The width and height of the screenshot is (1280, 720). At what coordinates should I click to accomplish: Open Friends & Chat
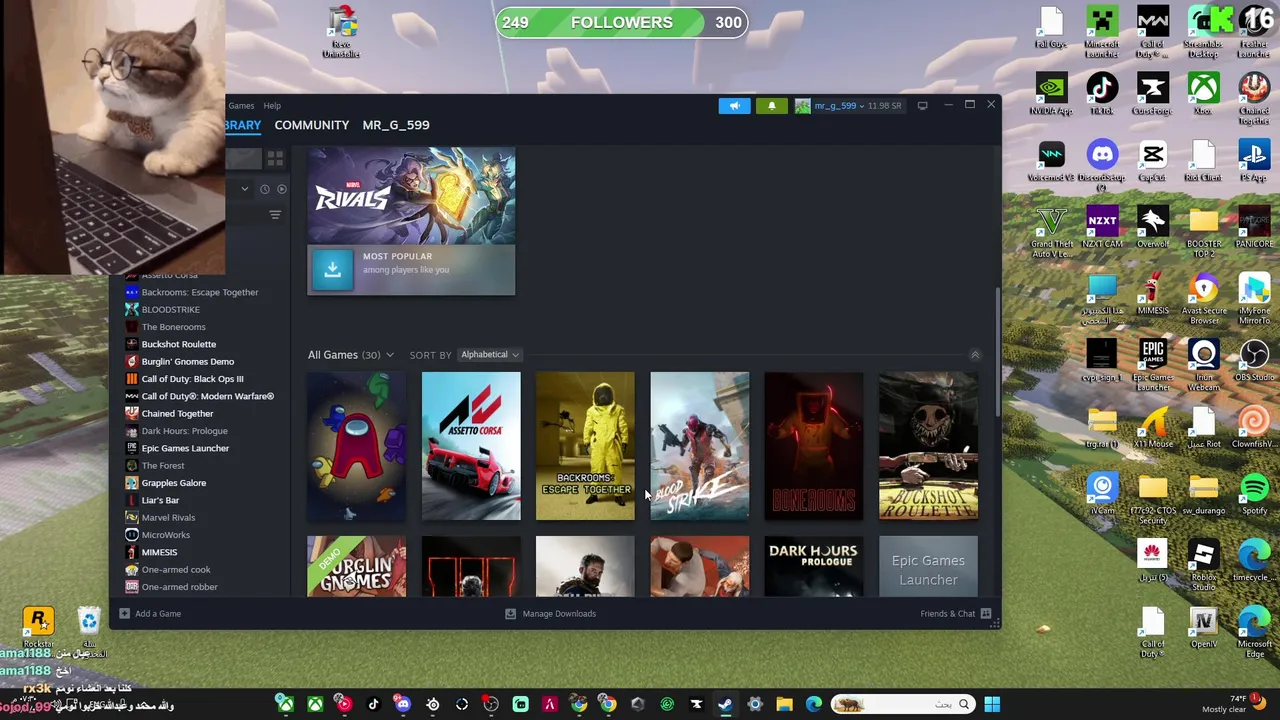click(955, 614)
